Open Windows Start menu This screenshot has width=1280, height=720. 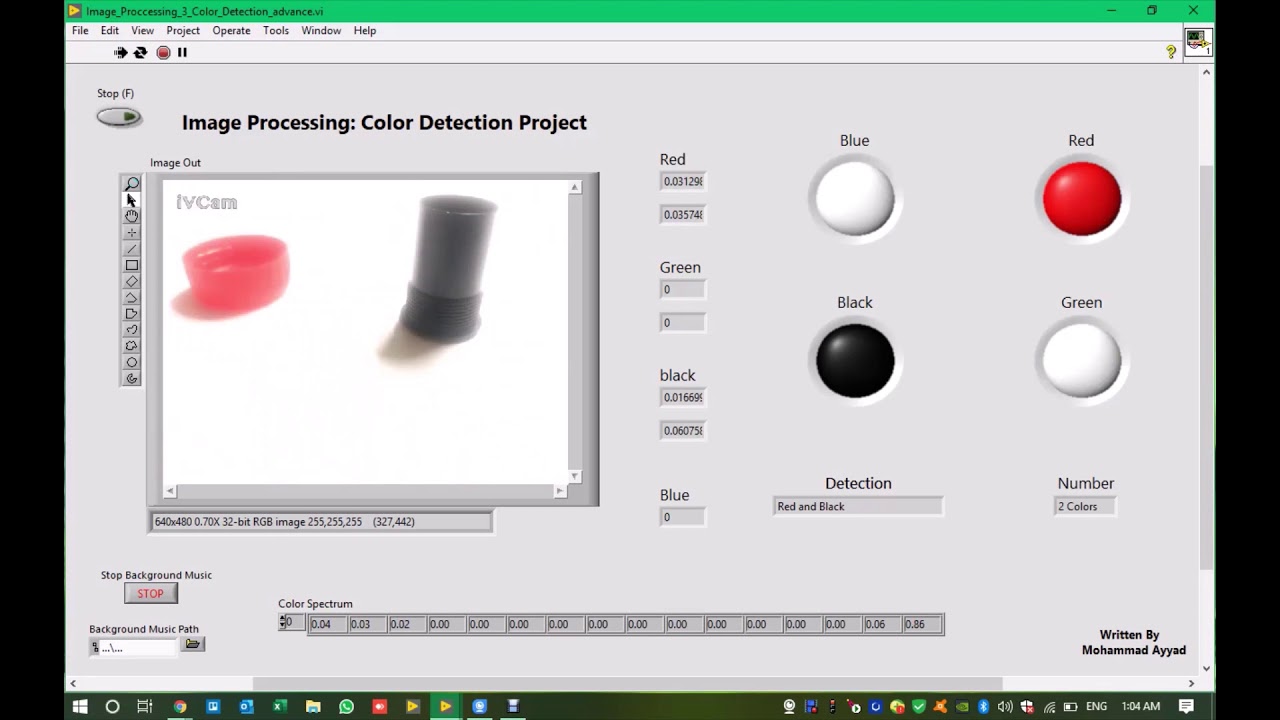[80, 706]
